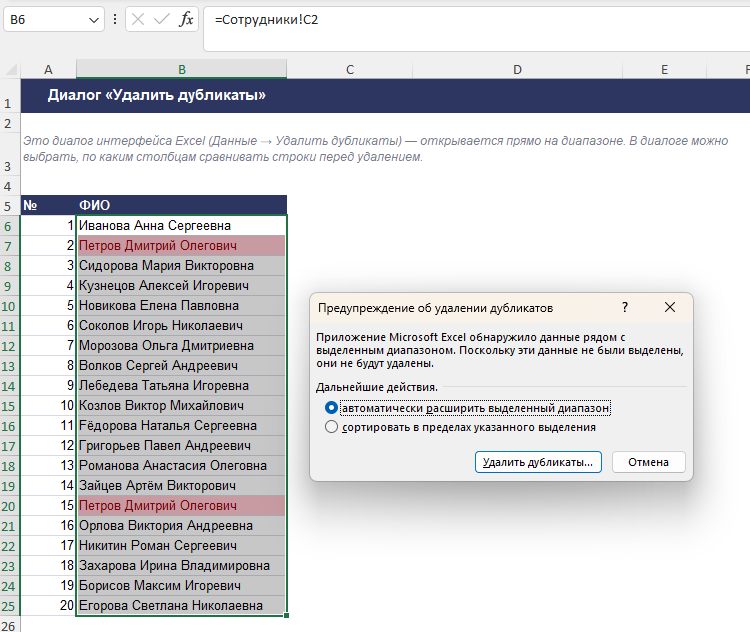Screen dimensions: 750x632
Task: Select row header 6
Action: pos(9,226)
